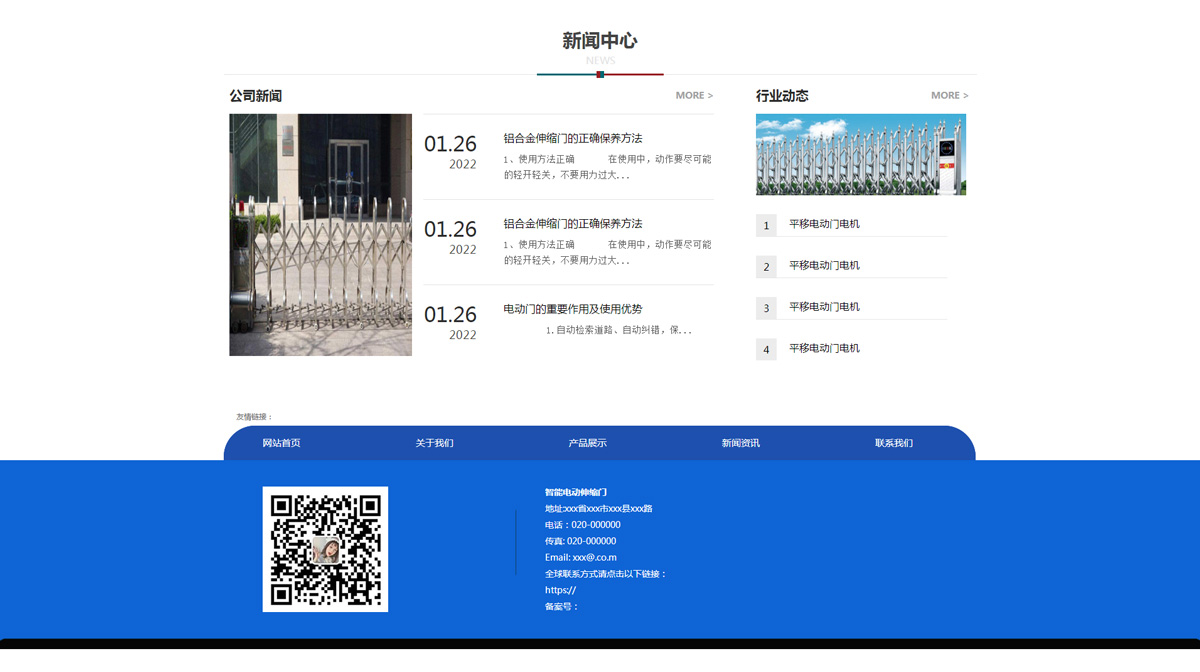
Task: Click the center marker under 新闻中心 heading
Action: 600,74
